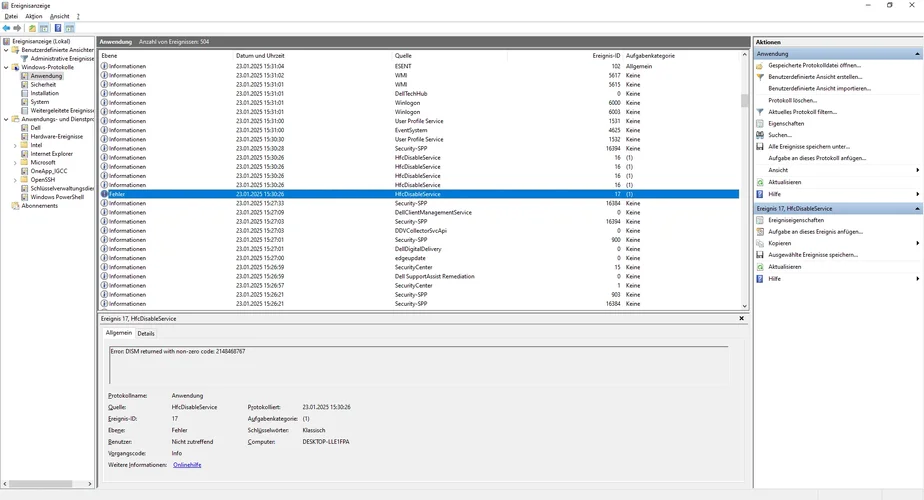Click the Back arrow toolbar icon

[6, 28]
